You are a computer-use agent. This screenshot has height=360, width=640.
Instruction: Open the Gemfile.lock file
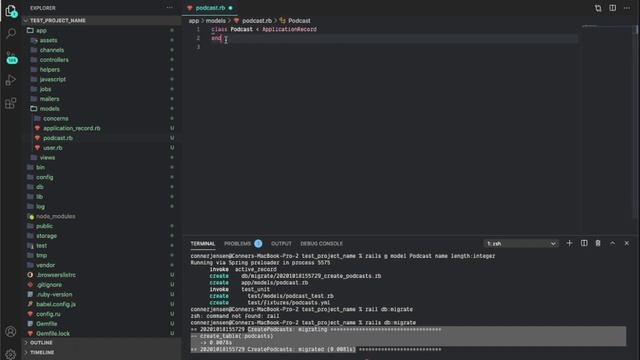(x=53, y=334)
